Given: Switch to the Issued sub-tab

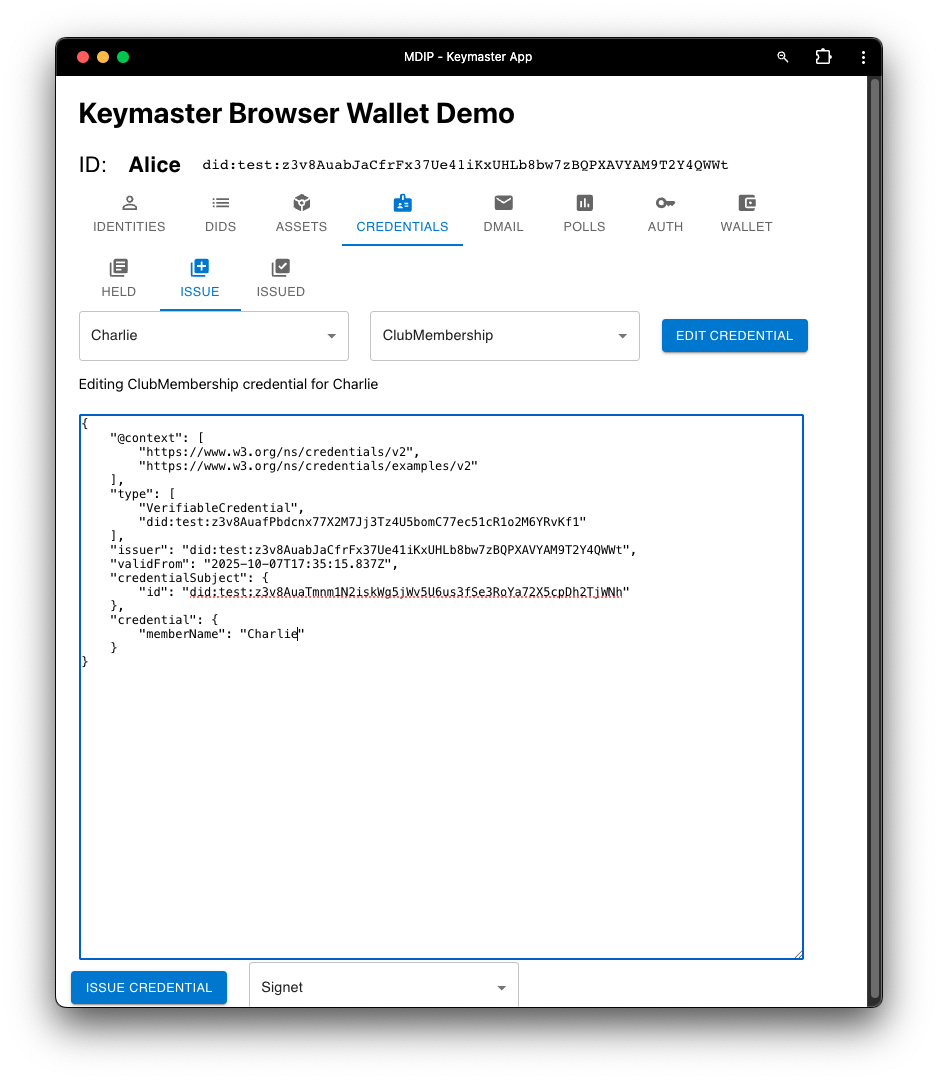Looking at the screenshot, I should pyautogui.click(x=280, y=278).
